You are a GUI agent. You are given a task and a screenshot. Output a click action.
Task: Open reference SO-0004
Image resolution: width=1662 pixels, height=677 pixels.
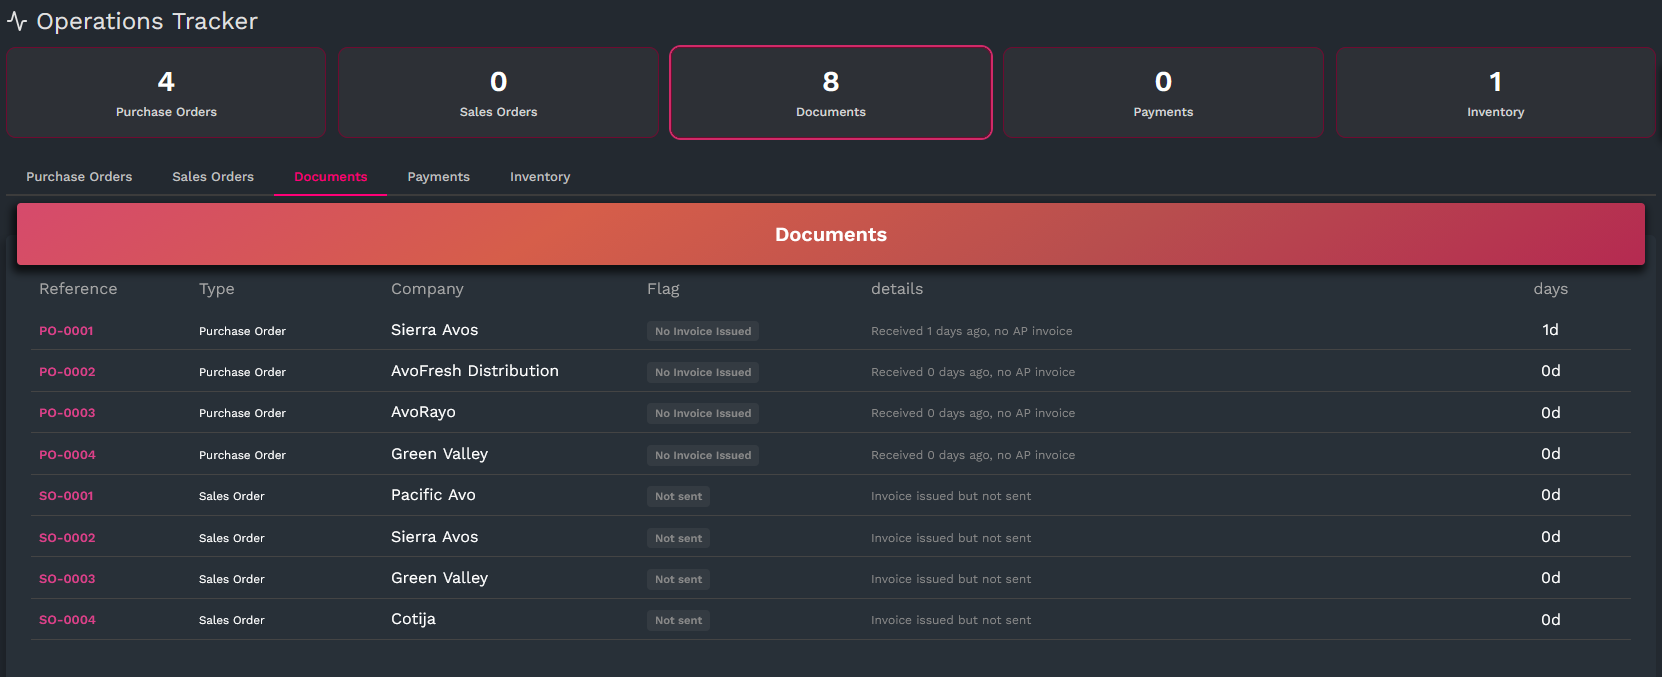click(67, 620)
